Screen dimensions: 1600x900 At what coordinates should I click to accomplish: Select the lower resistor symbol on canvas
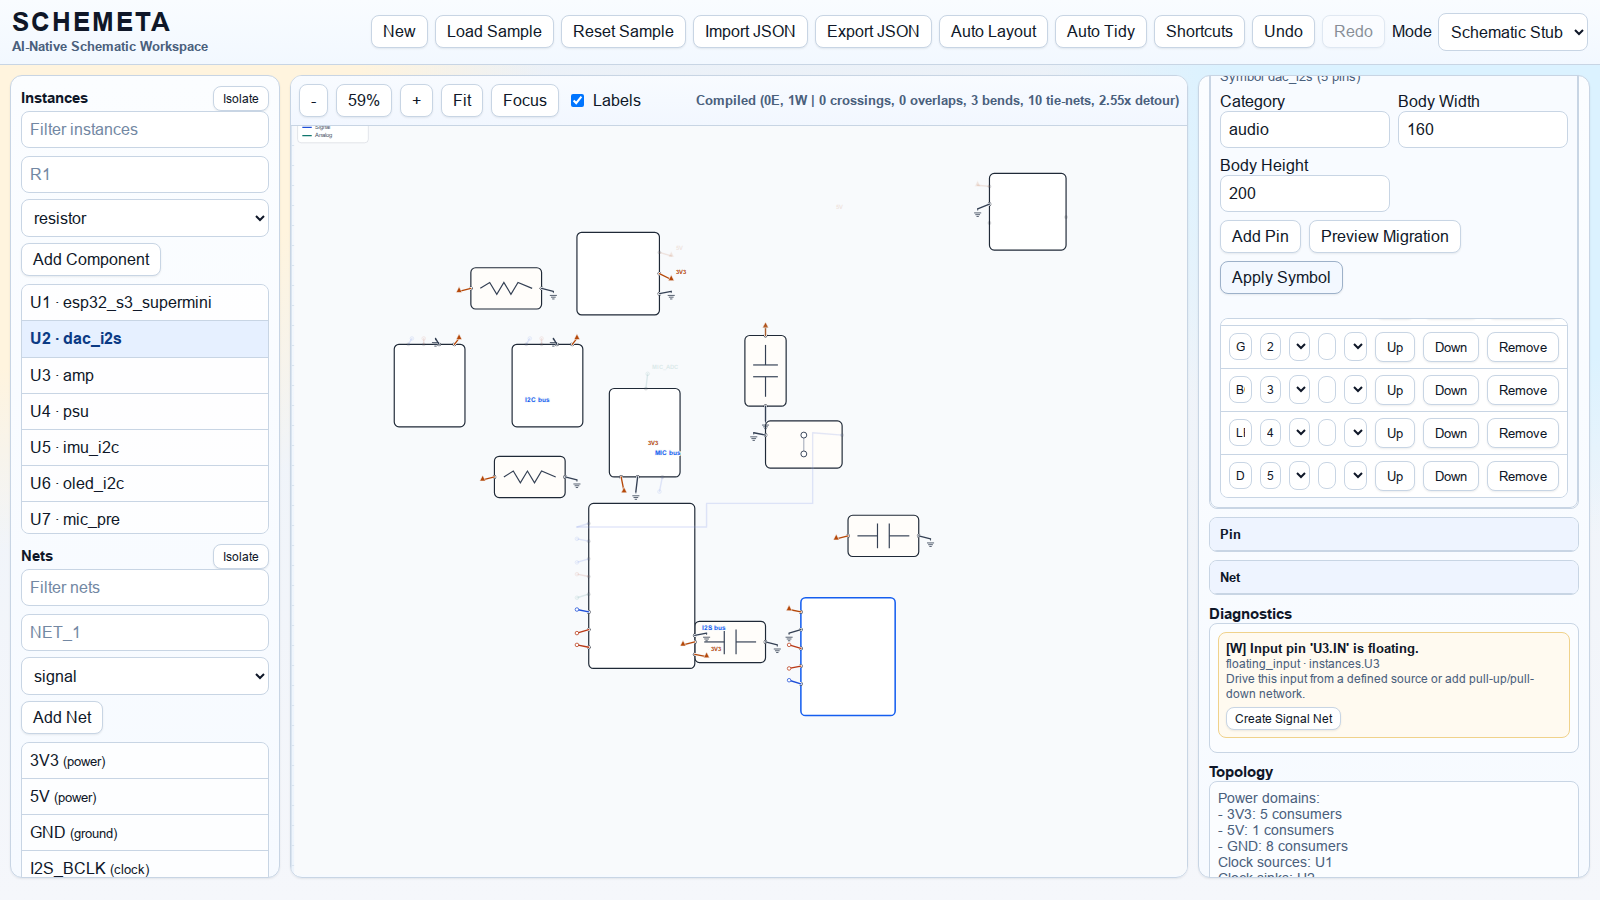(x=529, y=477)
